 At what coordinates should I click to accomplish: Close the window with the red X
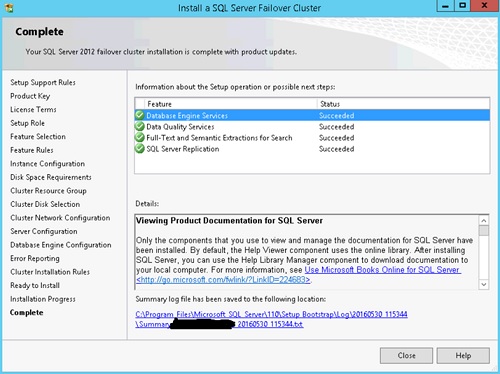pos(484,6)
